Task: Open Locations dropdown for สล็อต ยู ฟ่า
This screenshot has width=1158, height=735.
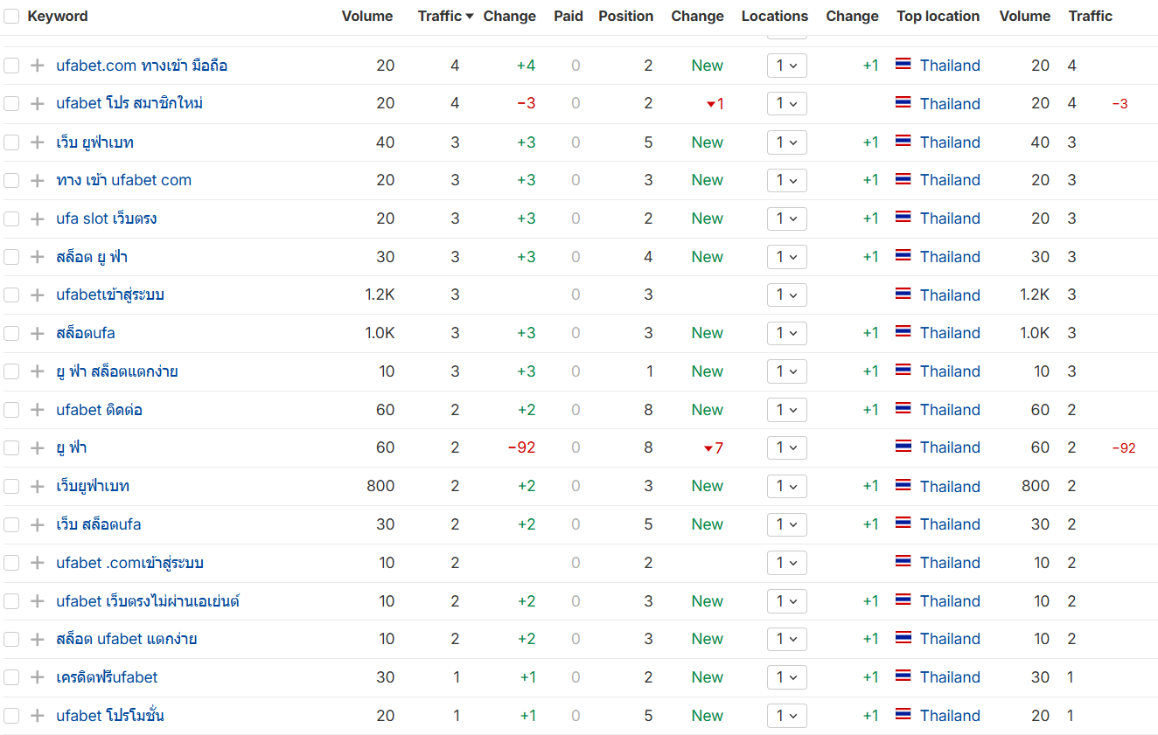Action: [787, 257]
